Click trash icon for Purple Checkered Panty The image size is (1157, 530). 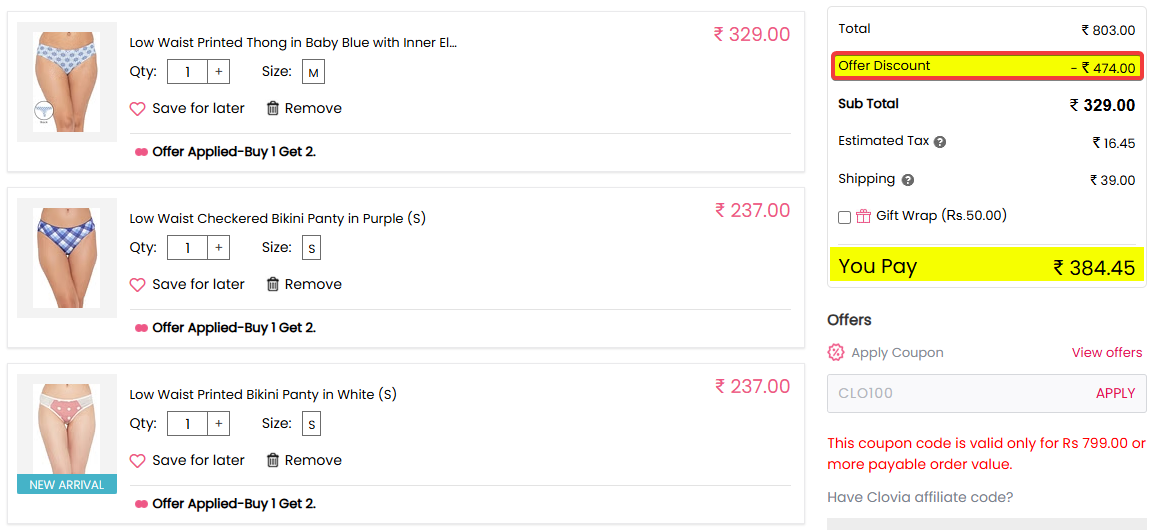[x=273, y=284]
